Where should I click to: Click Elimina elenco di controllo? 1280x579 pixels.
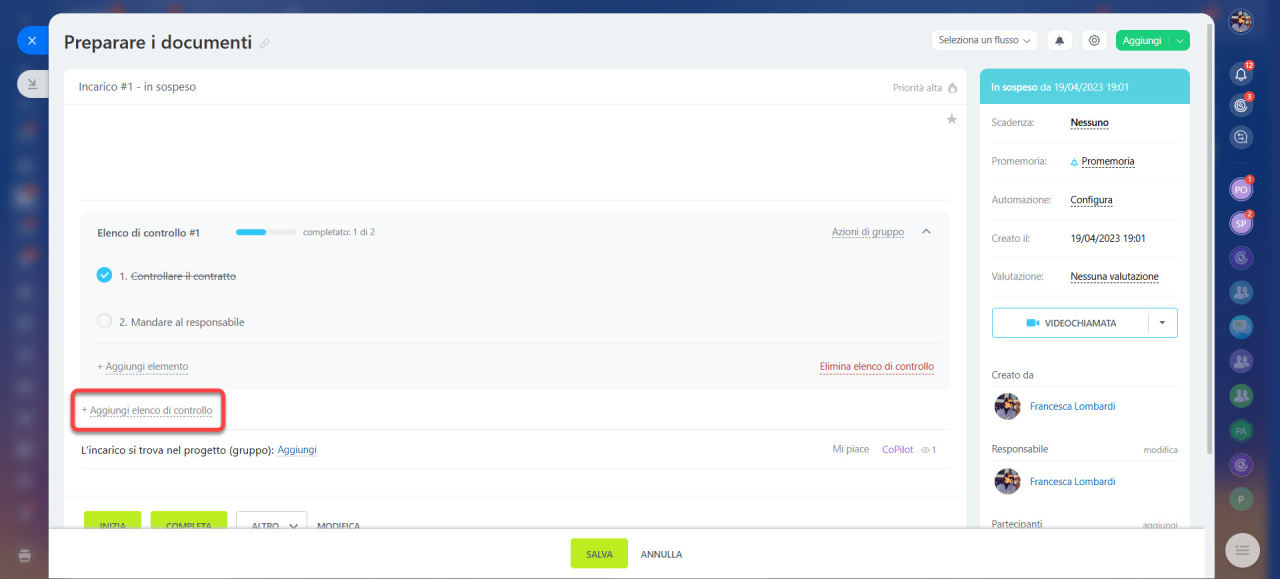click(x=877, y=367)
